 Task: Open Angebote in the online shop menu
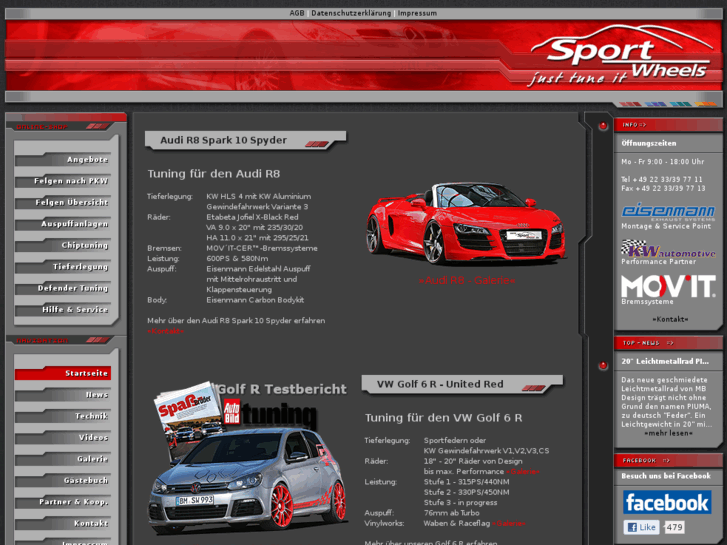tap(63, 160)
